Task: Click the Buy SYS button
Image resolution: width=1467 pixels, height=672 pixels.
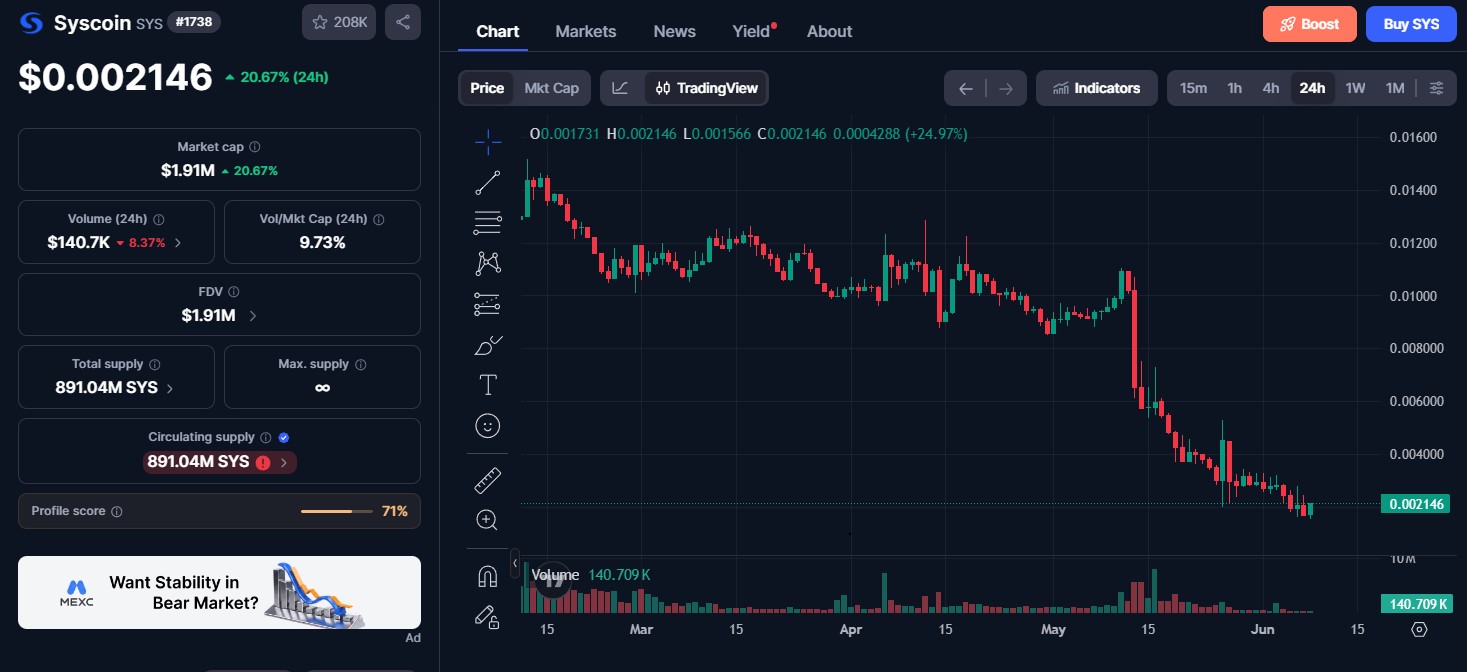Action: pos(1411,24)
